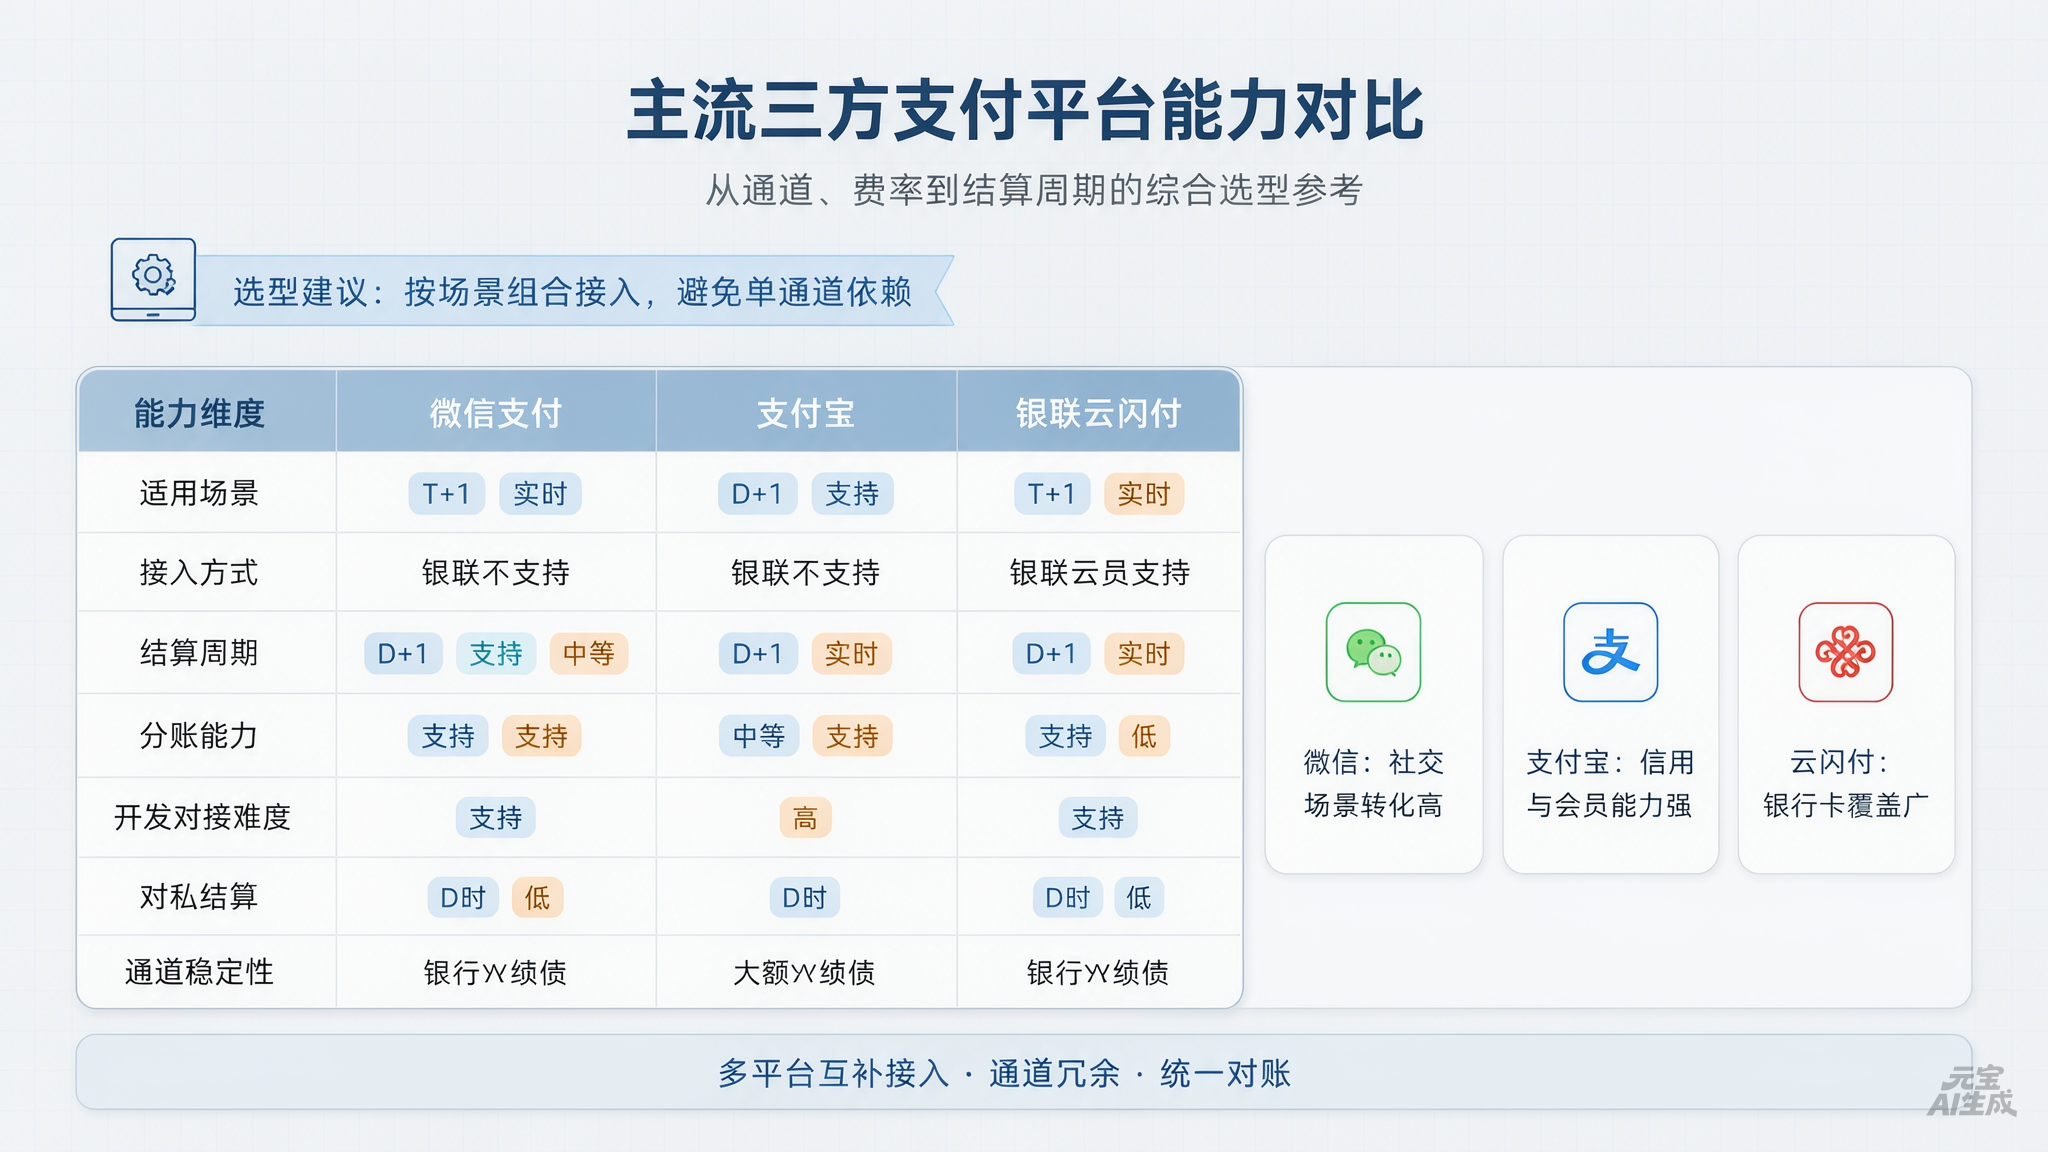2048x1152 pixels.
Task: Select the 结算周期 row label
Action: [x=199, y=653]
